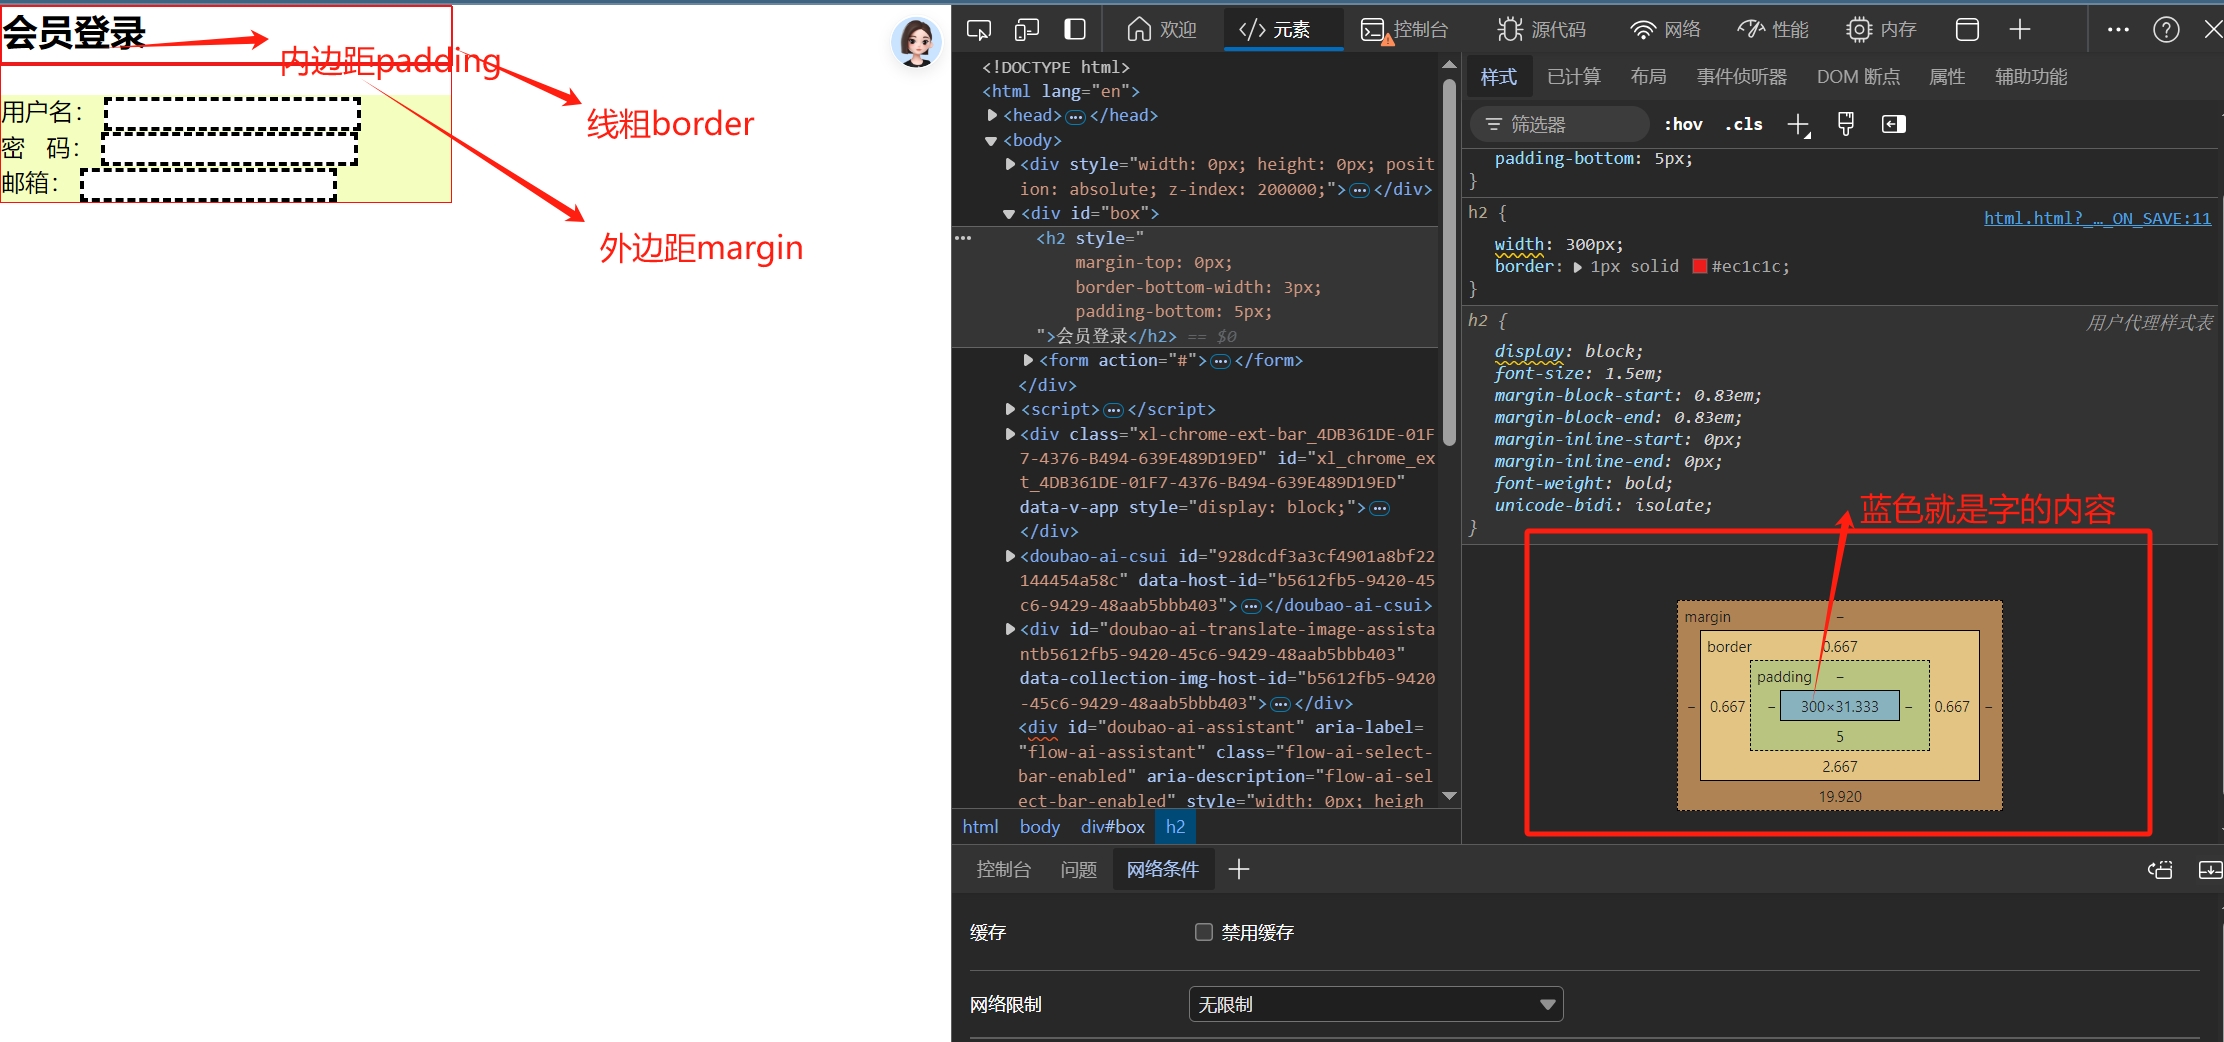Open the 网络 network tab
Screen dimensions: 2224x1042
coord(1665,30)
